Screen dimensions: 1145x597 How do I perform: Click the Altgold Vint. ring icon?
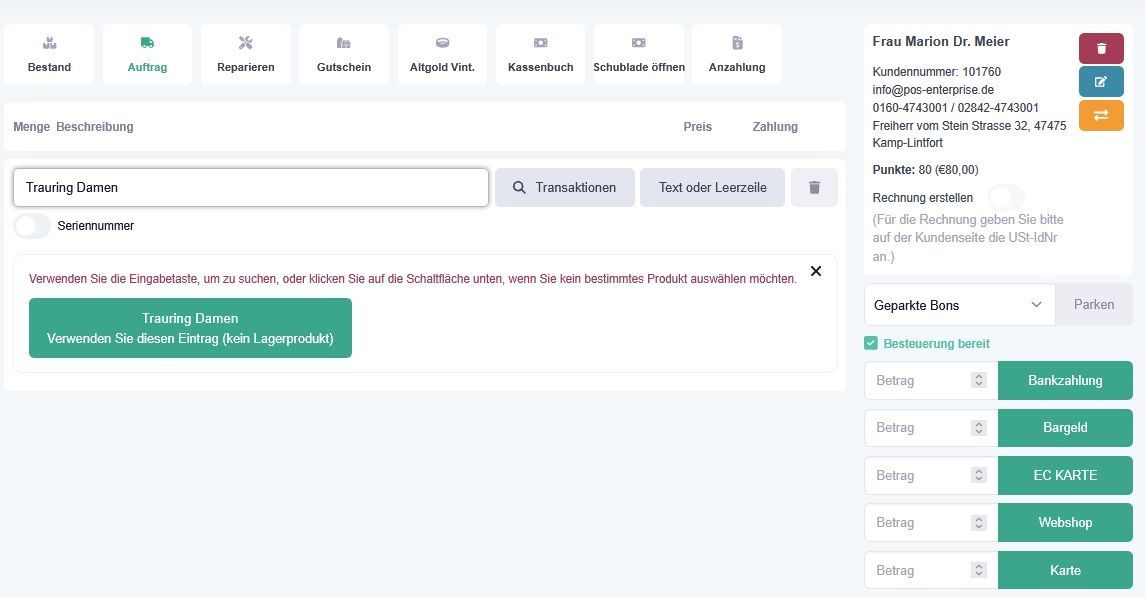click(442, 43)
